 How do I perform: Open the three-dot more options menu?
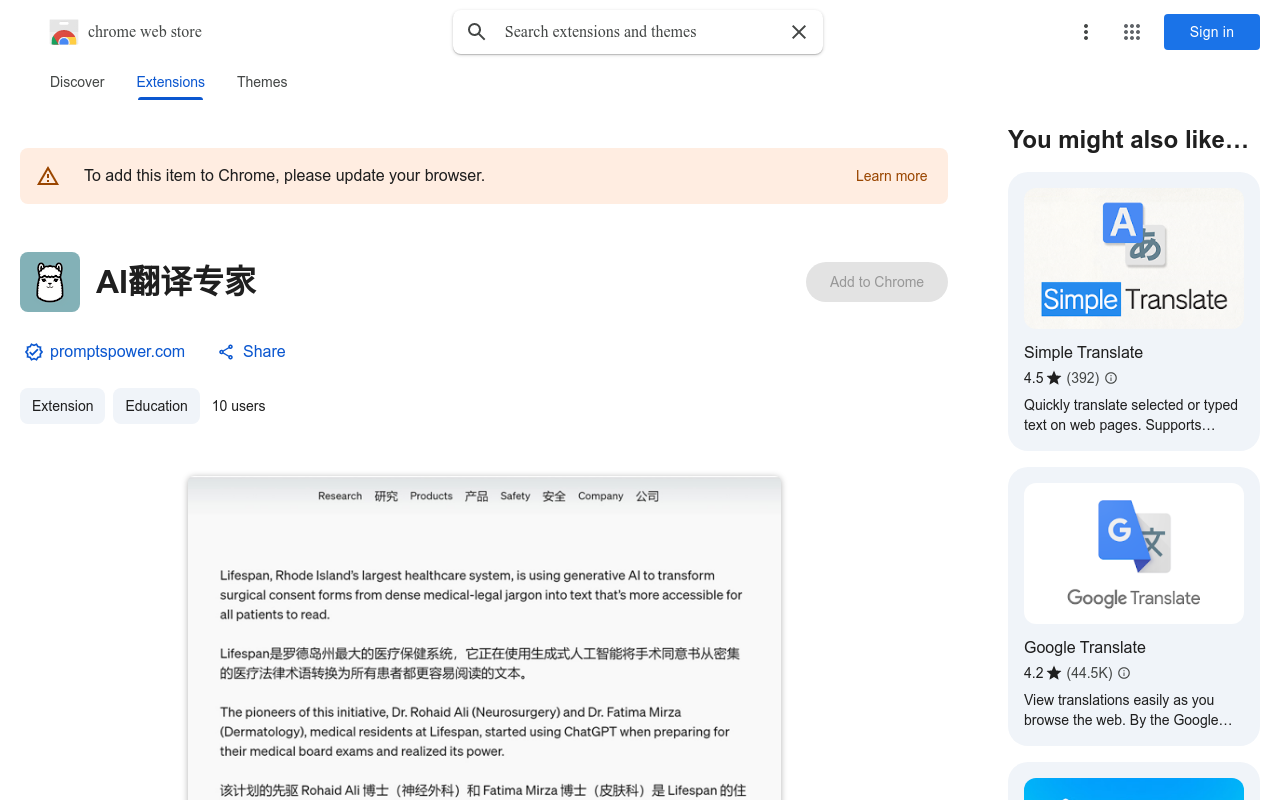pyautogui.click(x=1086, y=32)
